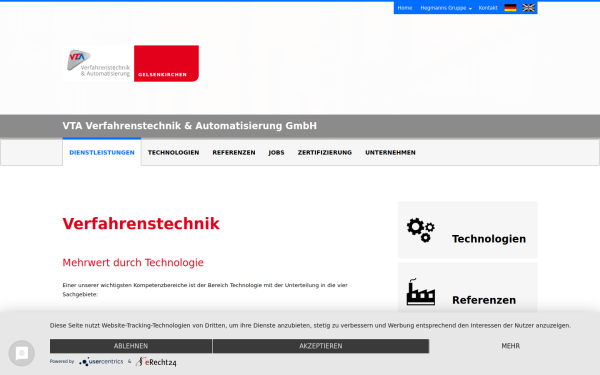The image size is (600, 375).
Task: Open the eRecht24 logo link
Action: pyautogui.click(x=156, y=362)
